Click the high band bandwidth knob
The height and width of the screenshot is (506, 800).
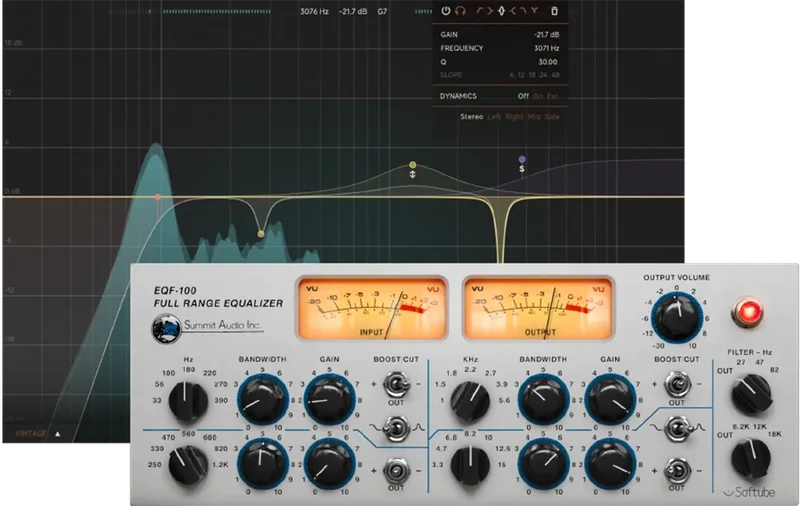pos(543,464)
